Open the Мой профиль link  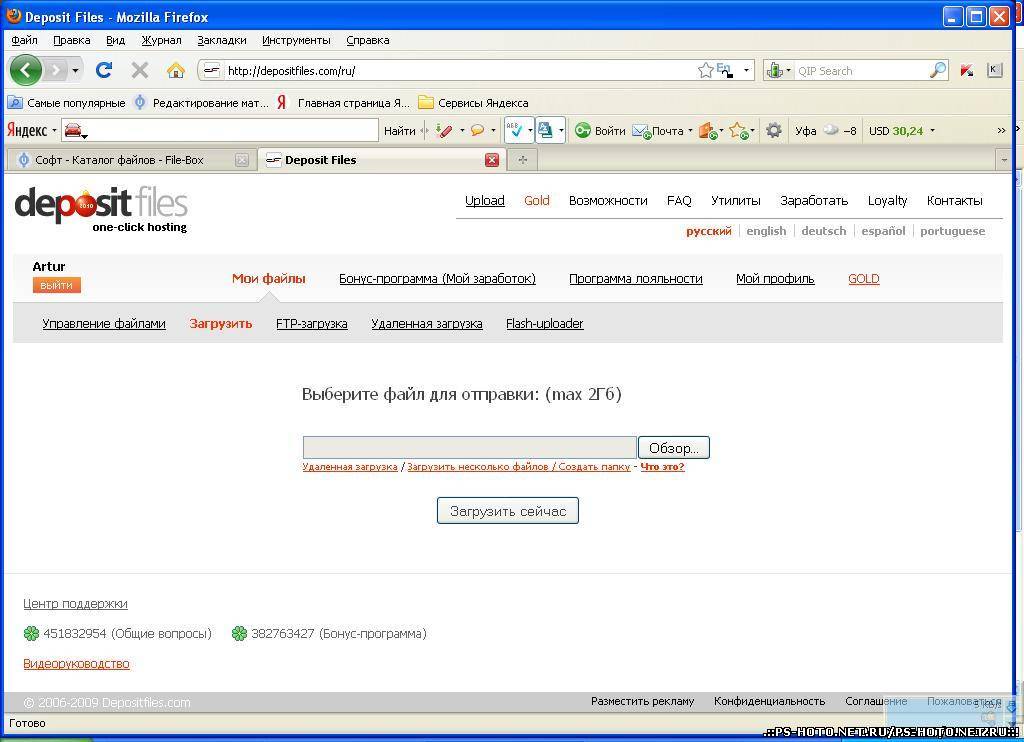(775, 279)
